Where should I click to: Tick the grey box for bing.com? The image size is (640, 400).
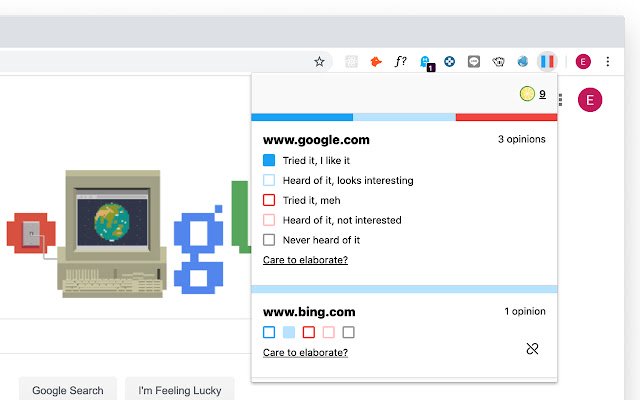point(349,332)
